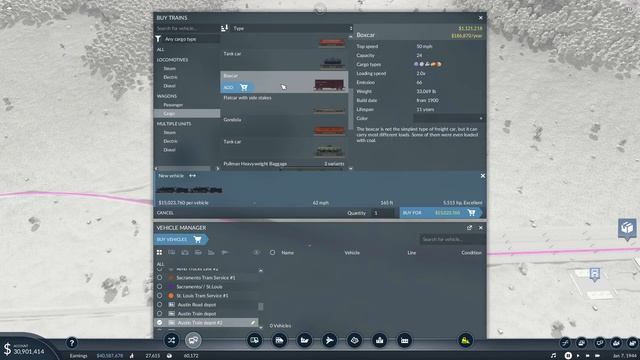The height and width of the screenshot is (360, 640).
Task: Click the rename pencil on Austin Train depot #2
Action: pyautogui.click(x=253, y=322)
